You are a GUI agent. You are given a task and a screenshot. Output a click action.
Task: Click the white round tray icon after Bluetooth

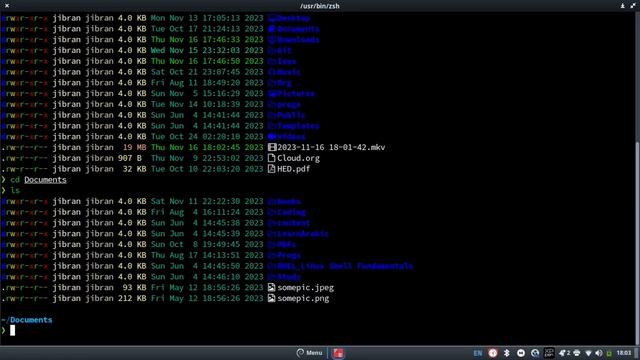[521, 353]
